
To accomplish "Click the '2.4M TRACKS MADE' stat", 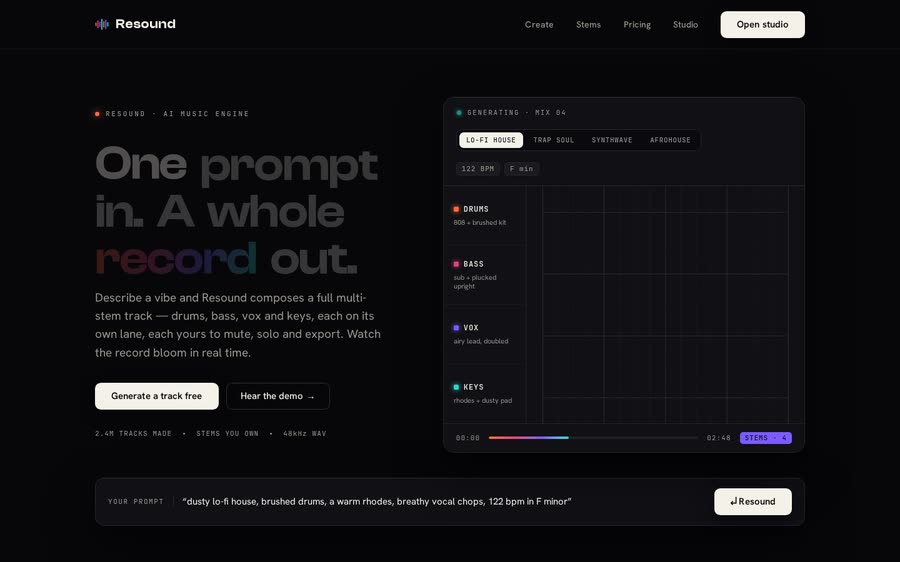I will pyautogui.click(x=133, y=433).
